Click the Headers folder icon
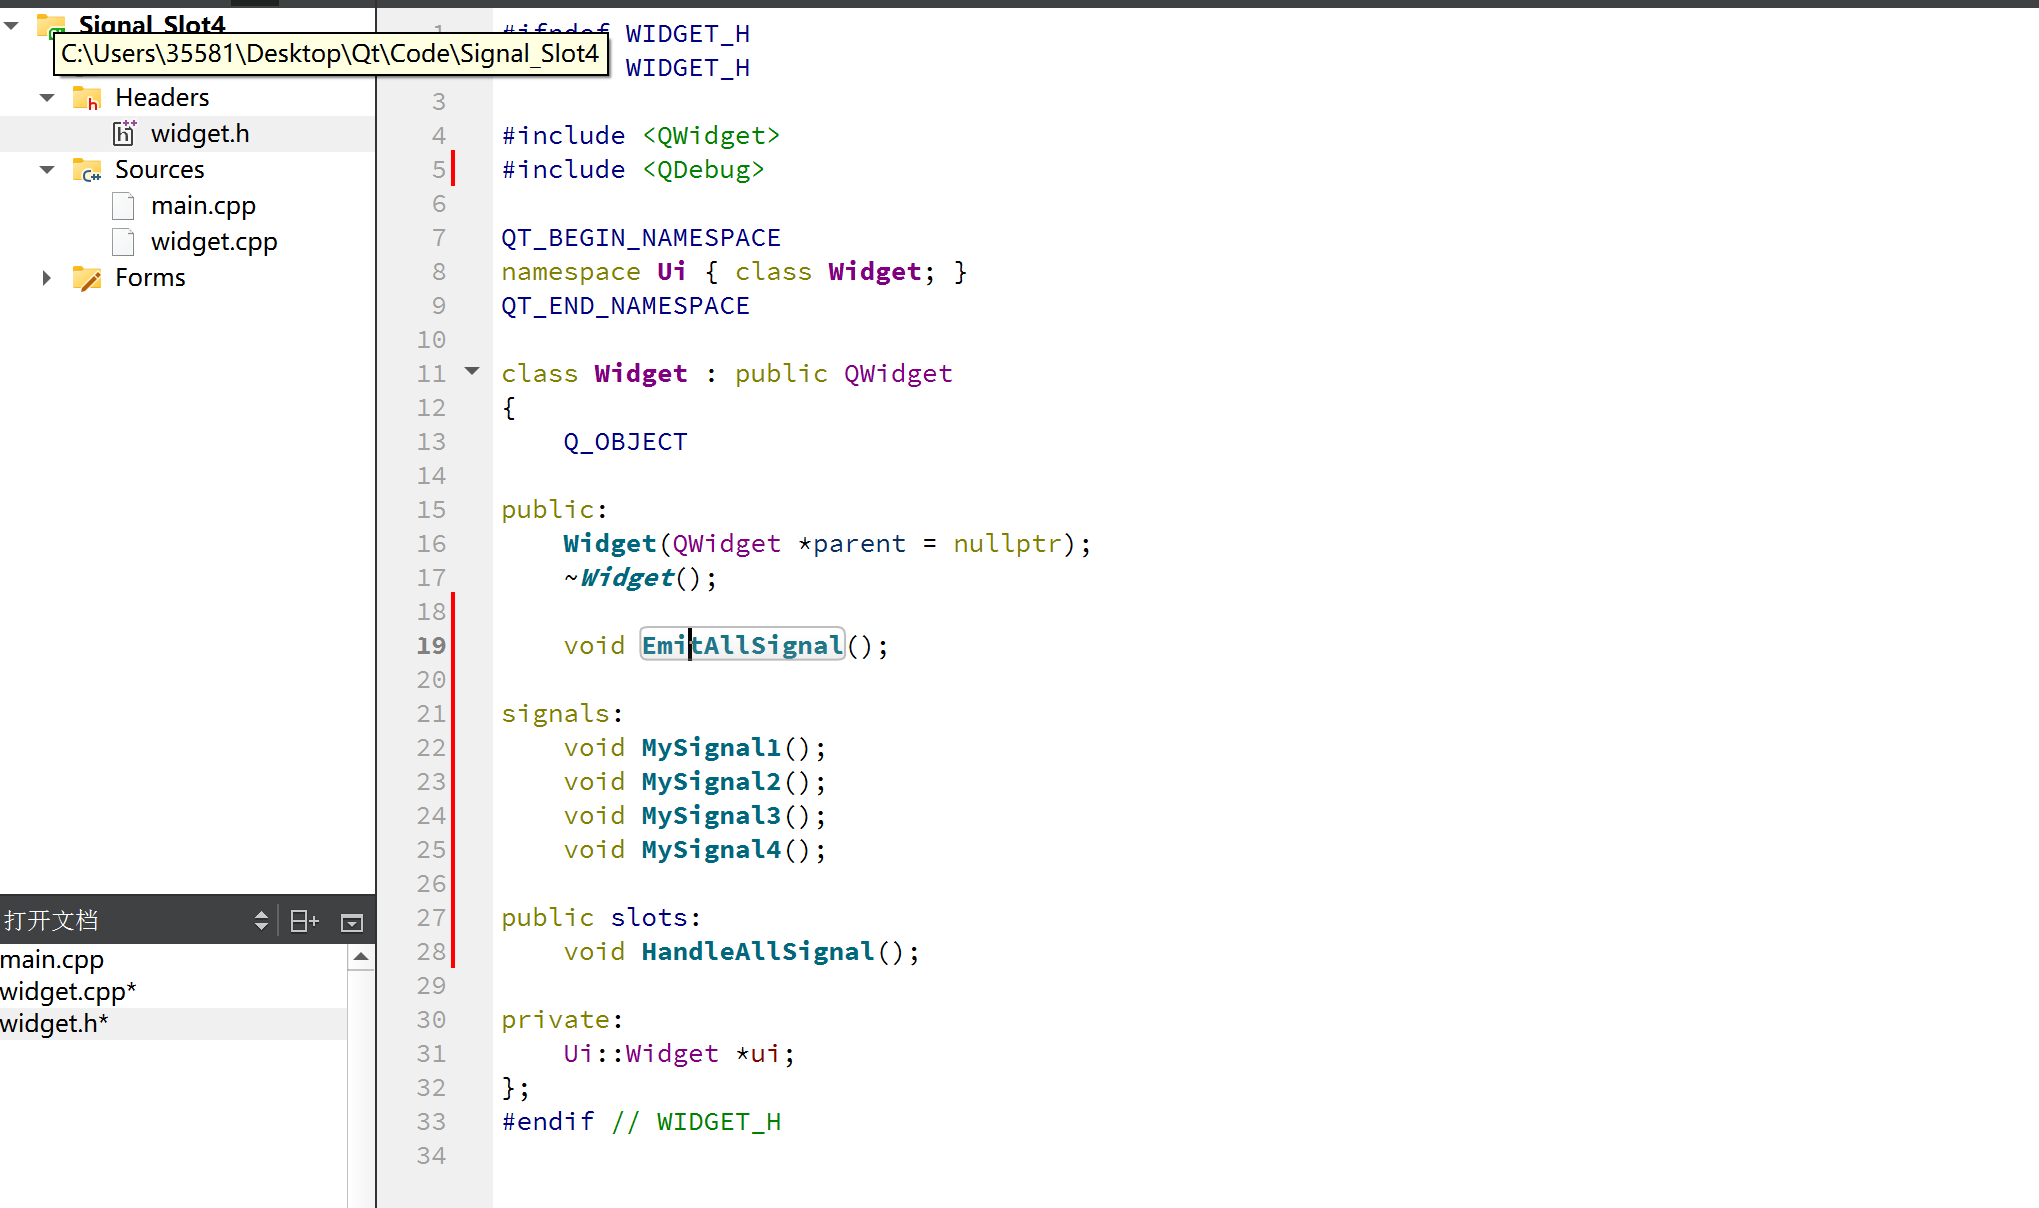The width and height of the screenshot is (2039, 1208). (x=87, y=98)
